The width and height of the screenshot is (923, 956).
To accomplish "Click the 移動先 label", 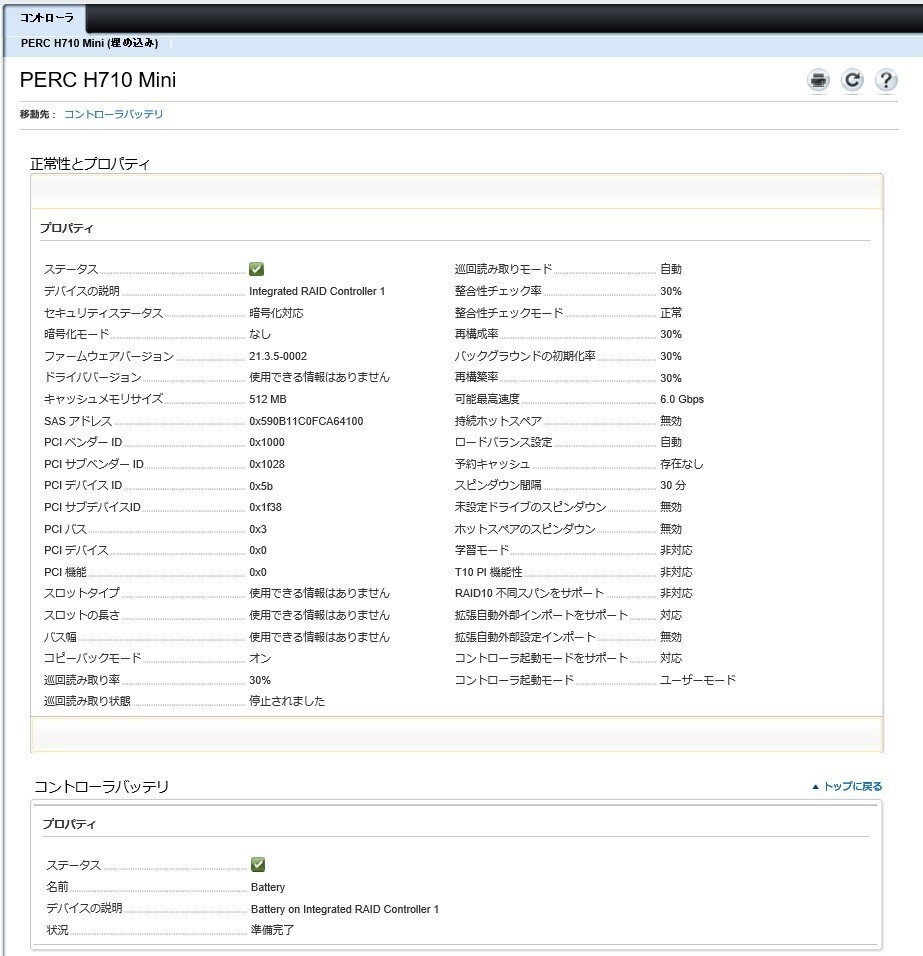I will point(37,114).
